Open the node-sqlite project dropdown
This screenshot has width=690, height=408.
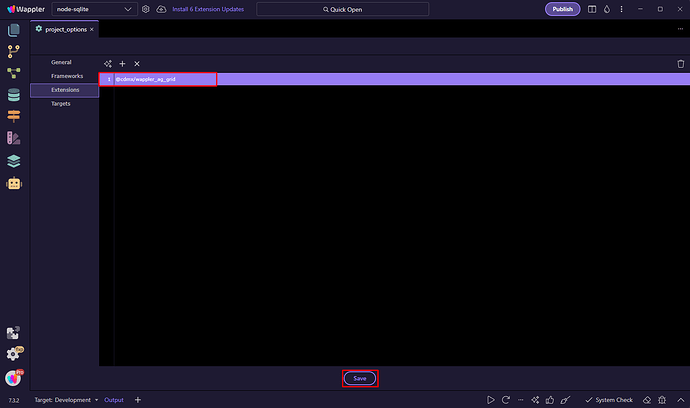(x=94, y=9)
